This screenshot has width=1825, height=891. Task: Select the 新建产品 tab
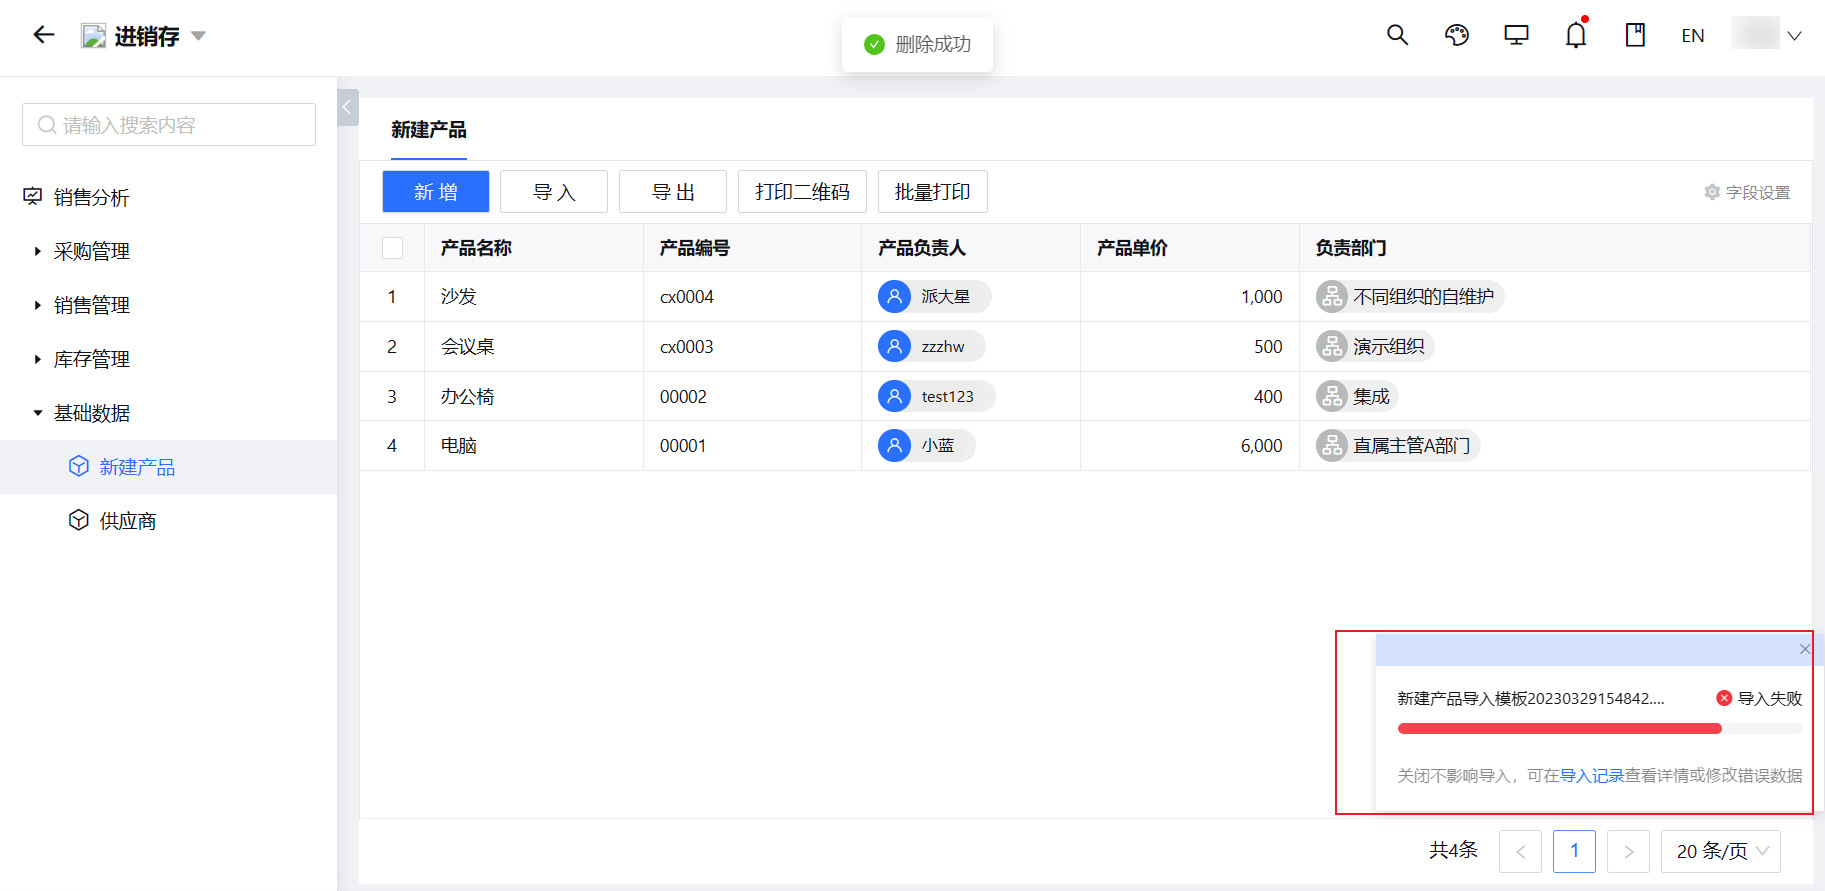coord(429,130)
